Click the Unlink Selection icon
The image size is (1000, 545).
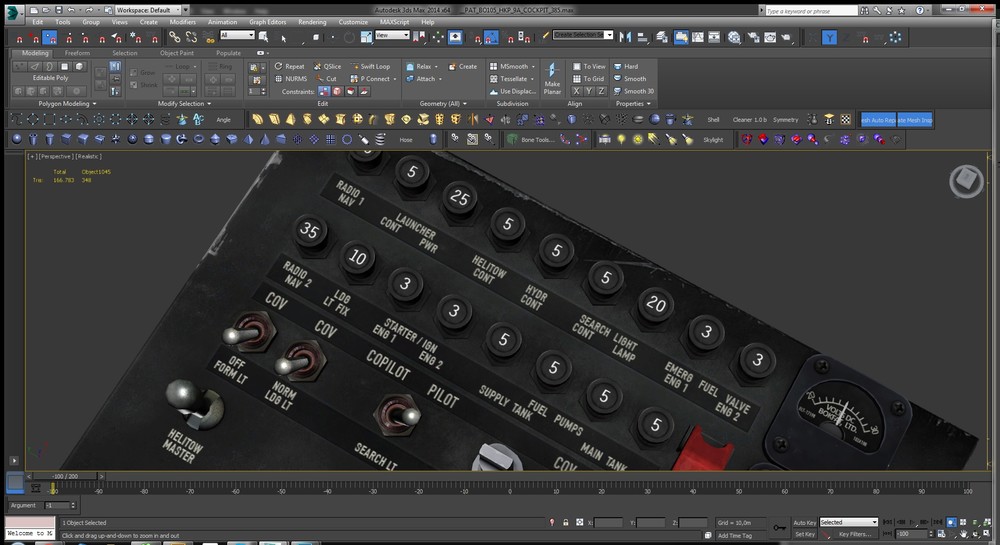pyautogui.click(x=191, y=37)
